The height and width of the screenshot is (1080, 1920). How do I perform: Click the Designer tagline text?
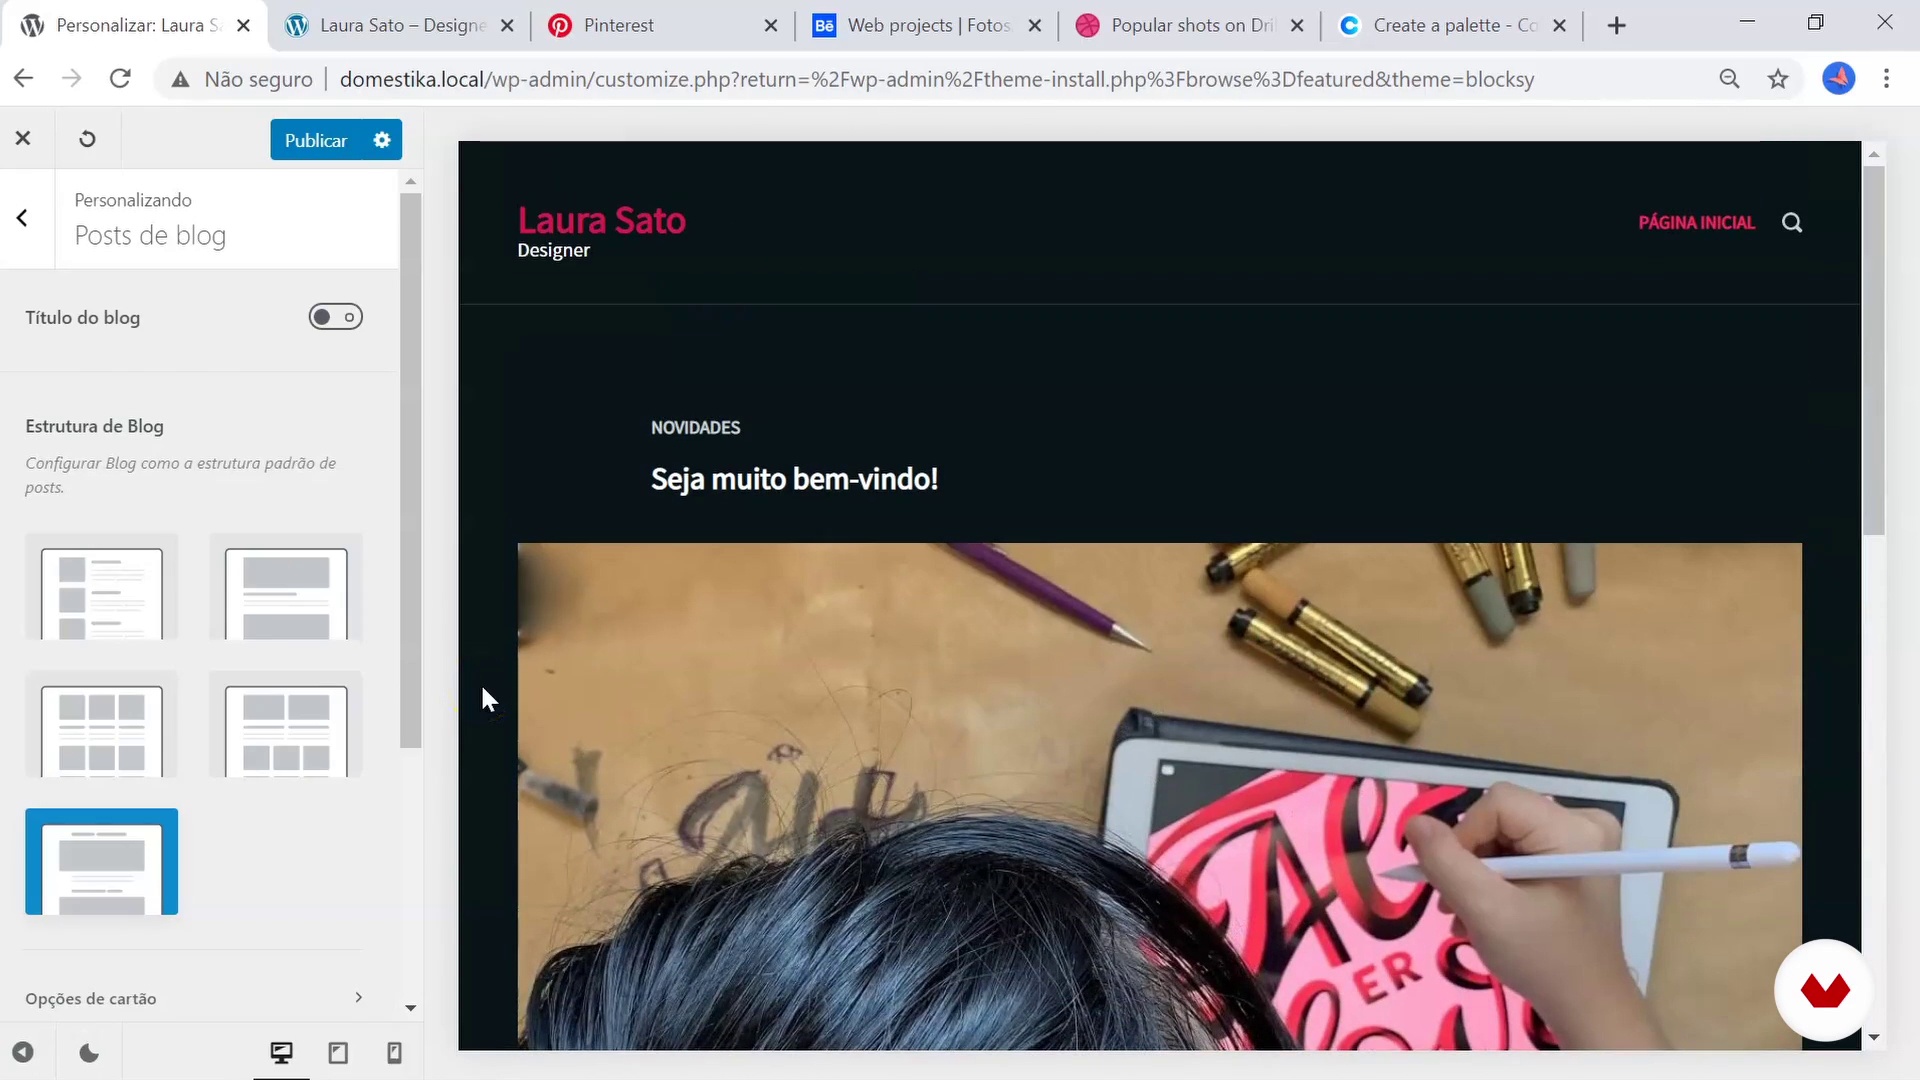coord(553,250)
